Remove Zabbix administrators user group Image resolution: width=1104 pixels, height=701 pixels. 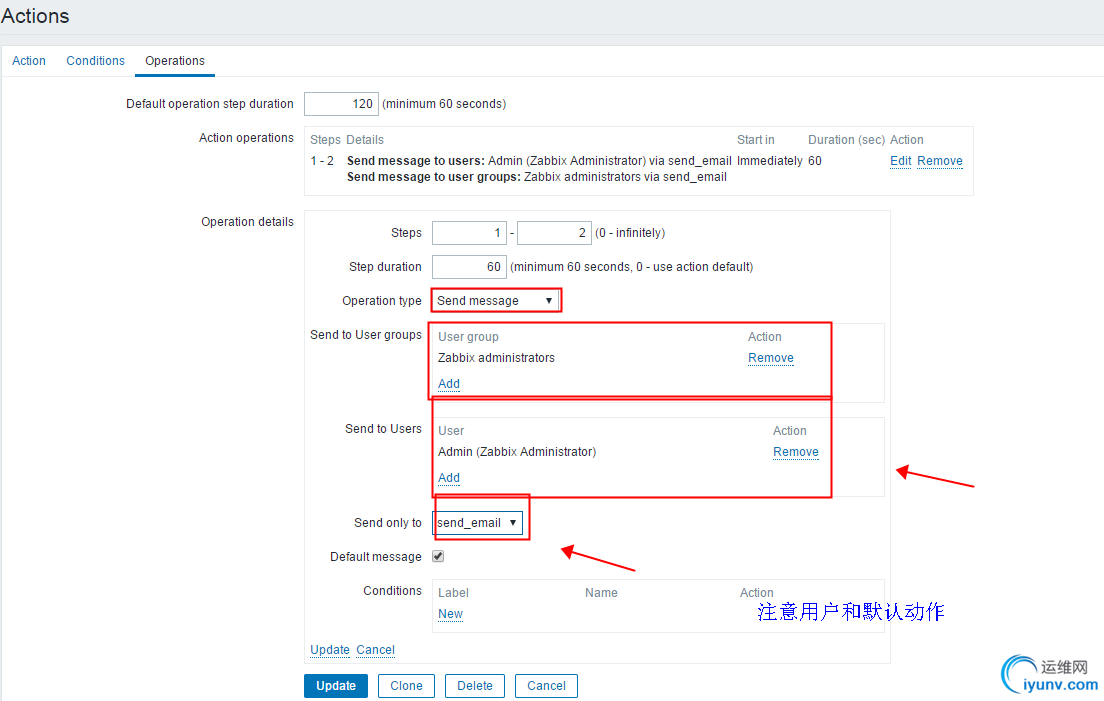770,358
